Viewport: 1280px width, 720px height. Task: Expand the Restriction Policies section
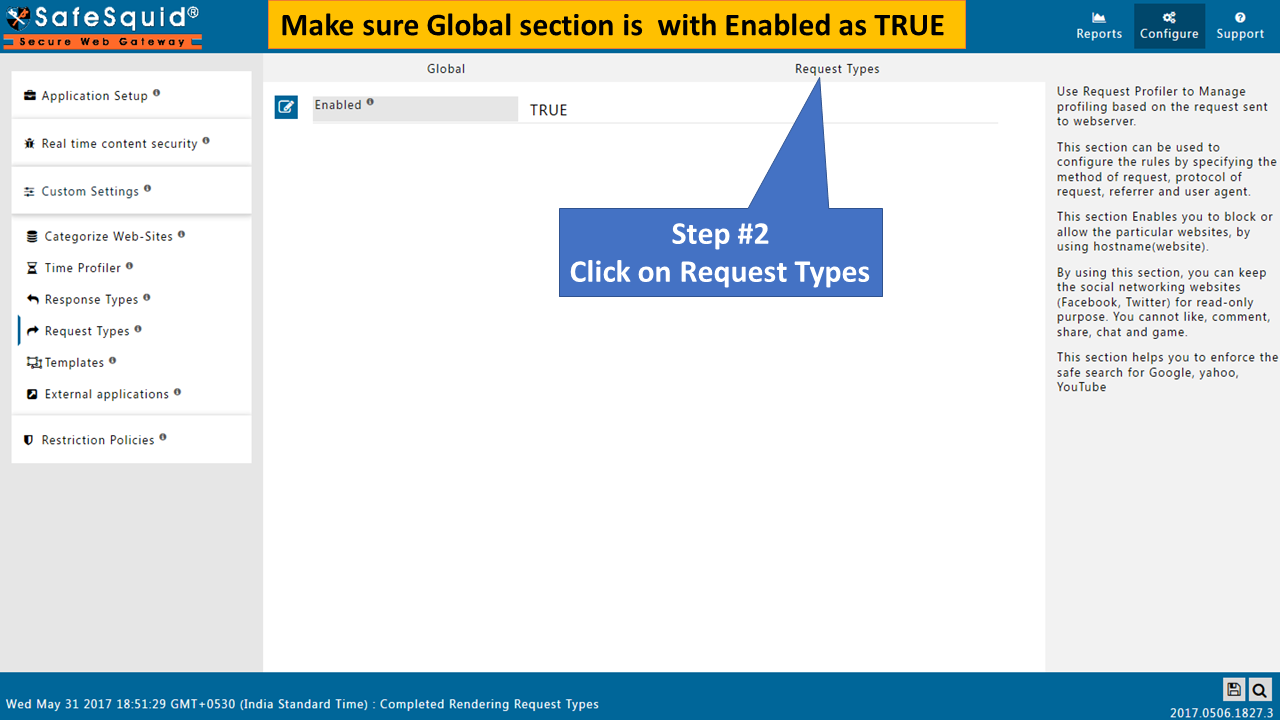98,439
